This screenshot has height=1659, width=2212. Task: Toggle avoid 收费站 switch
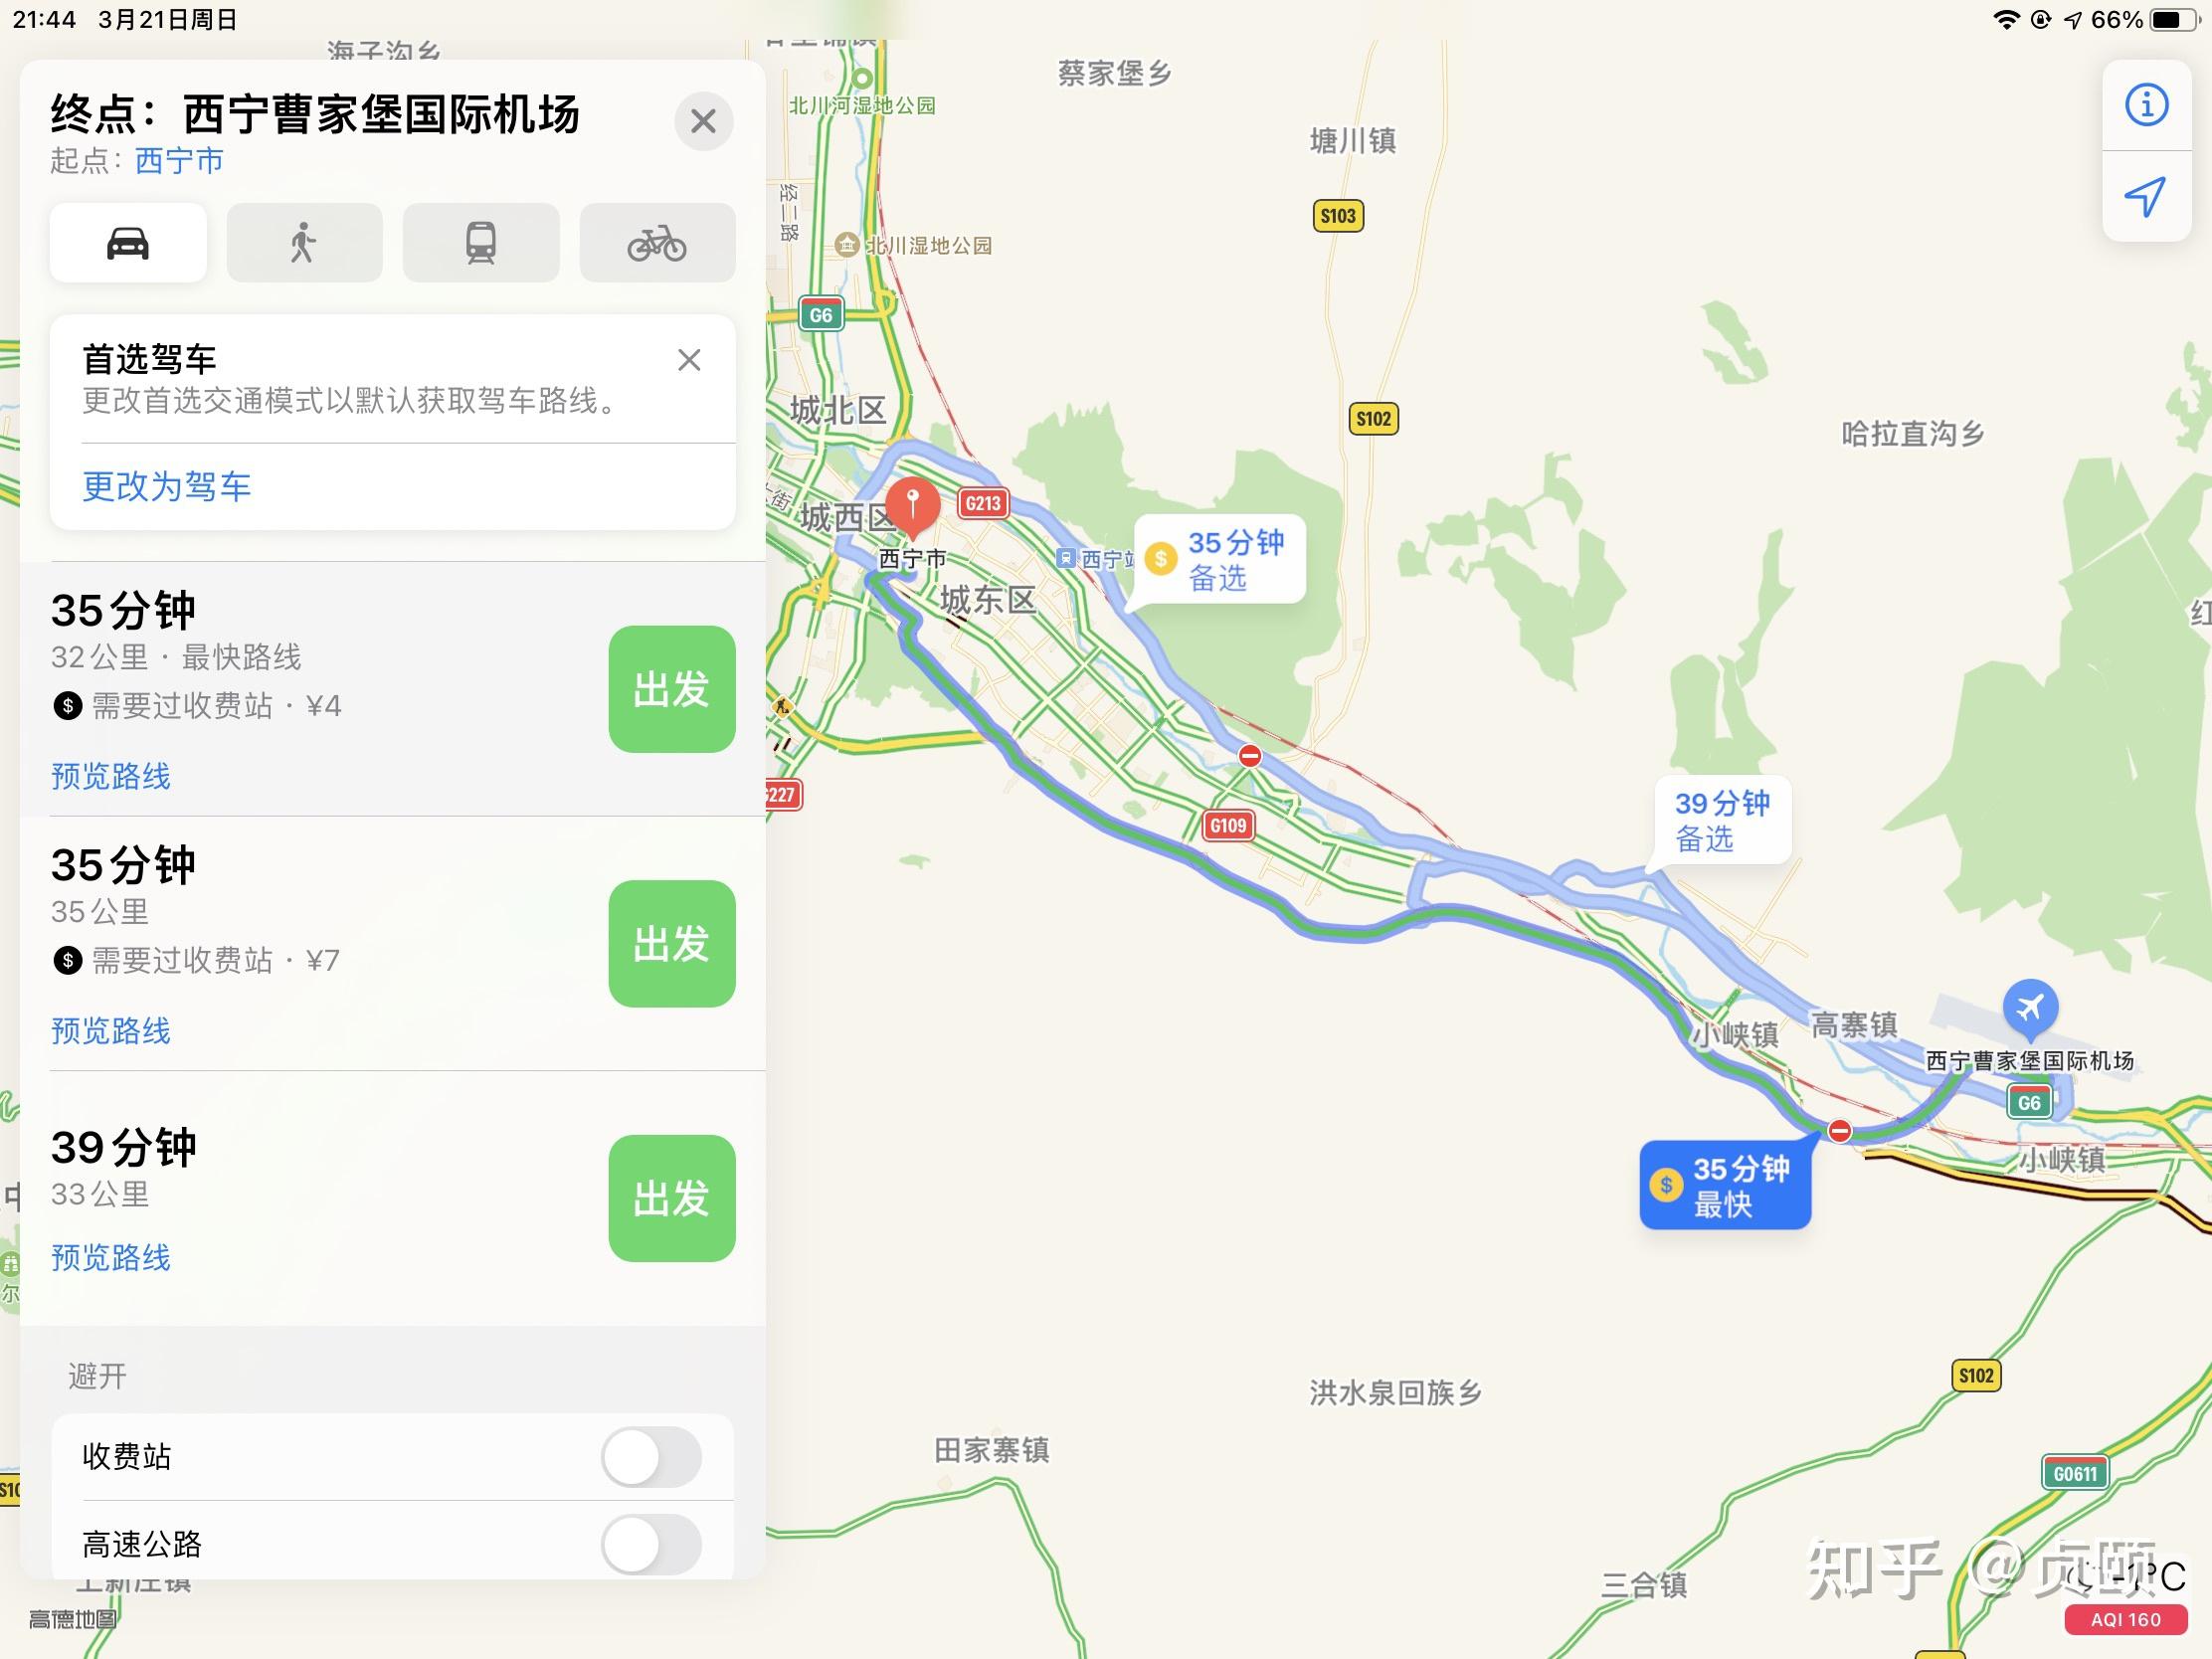tap(651, 1457)
